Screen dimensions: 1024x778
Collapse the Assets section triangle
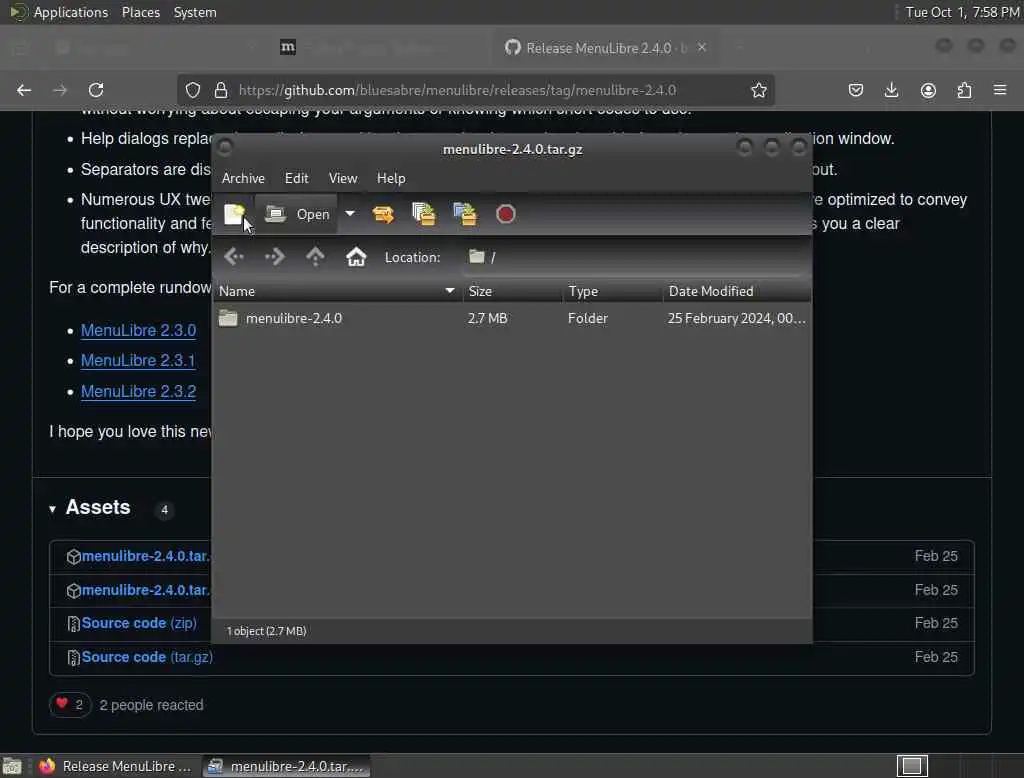pyautogui.click(x=52, y=509)
